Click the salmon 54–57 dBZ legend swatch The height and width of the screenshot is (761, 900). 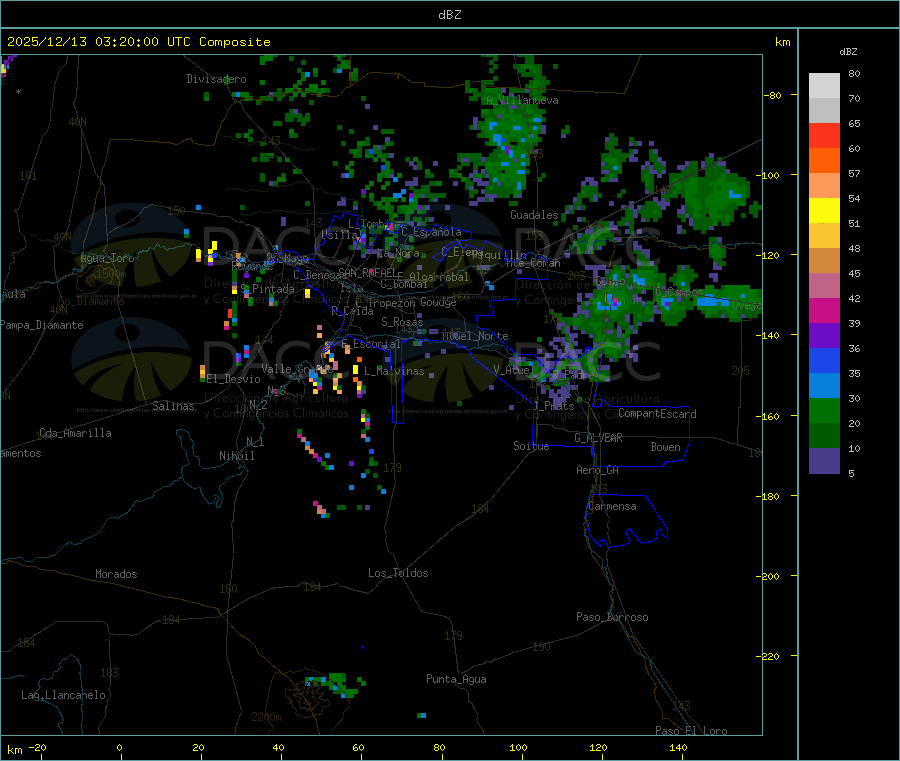[824, 185]
